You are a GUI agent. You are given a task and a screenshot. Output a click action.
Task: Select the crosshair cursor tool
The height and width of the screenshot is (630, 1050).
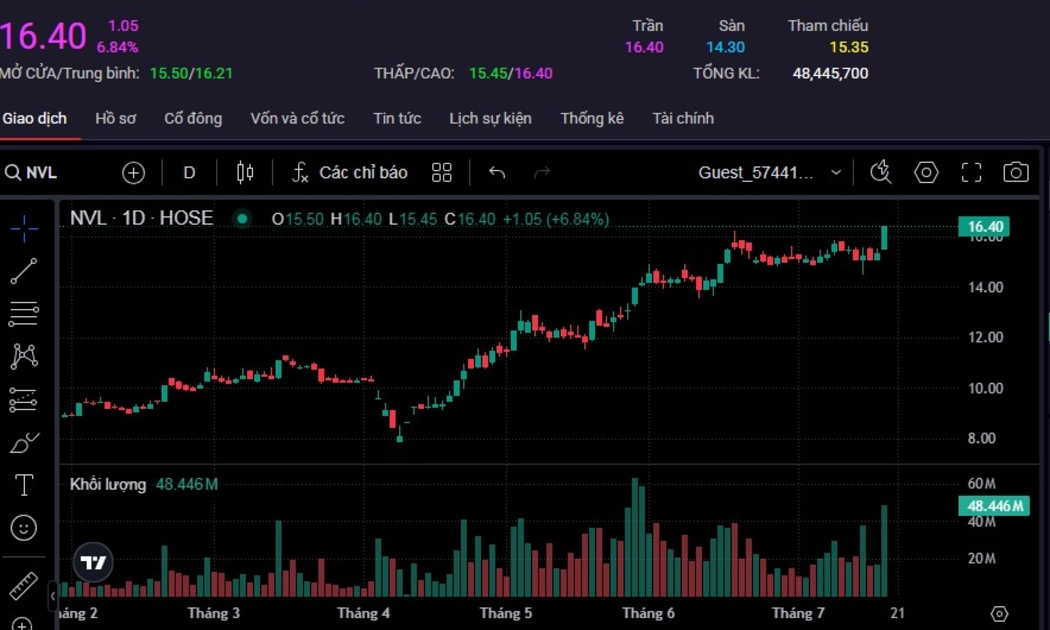pos(24,229)
